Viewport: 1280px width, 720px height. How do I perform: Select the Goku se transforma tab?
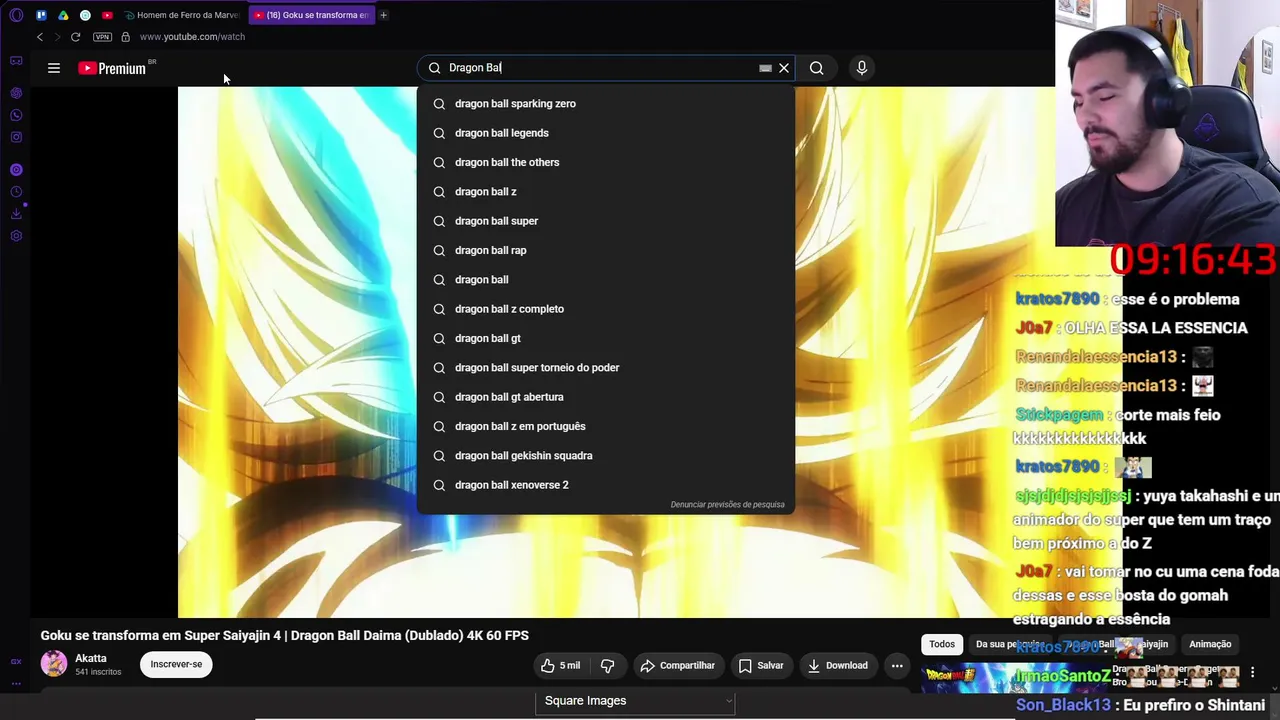[311, 15]
